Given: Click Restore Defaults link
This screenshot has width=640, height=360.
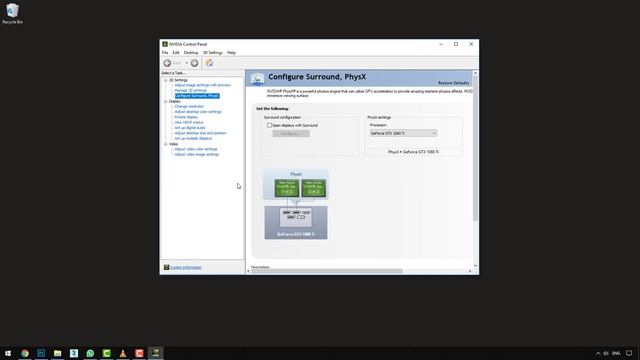Looking at the screenshot, I should [x=453, y=83].
